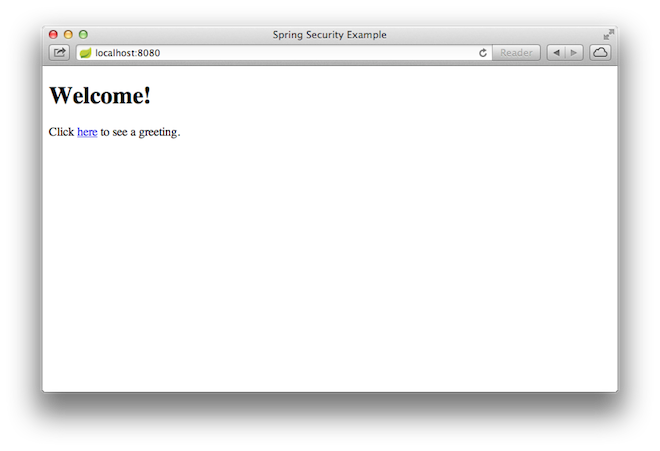Click the Share button in the toolbar
The width and height of the screenshot is (660, 451).
coord(59,53)
